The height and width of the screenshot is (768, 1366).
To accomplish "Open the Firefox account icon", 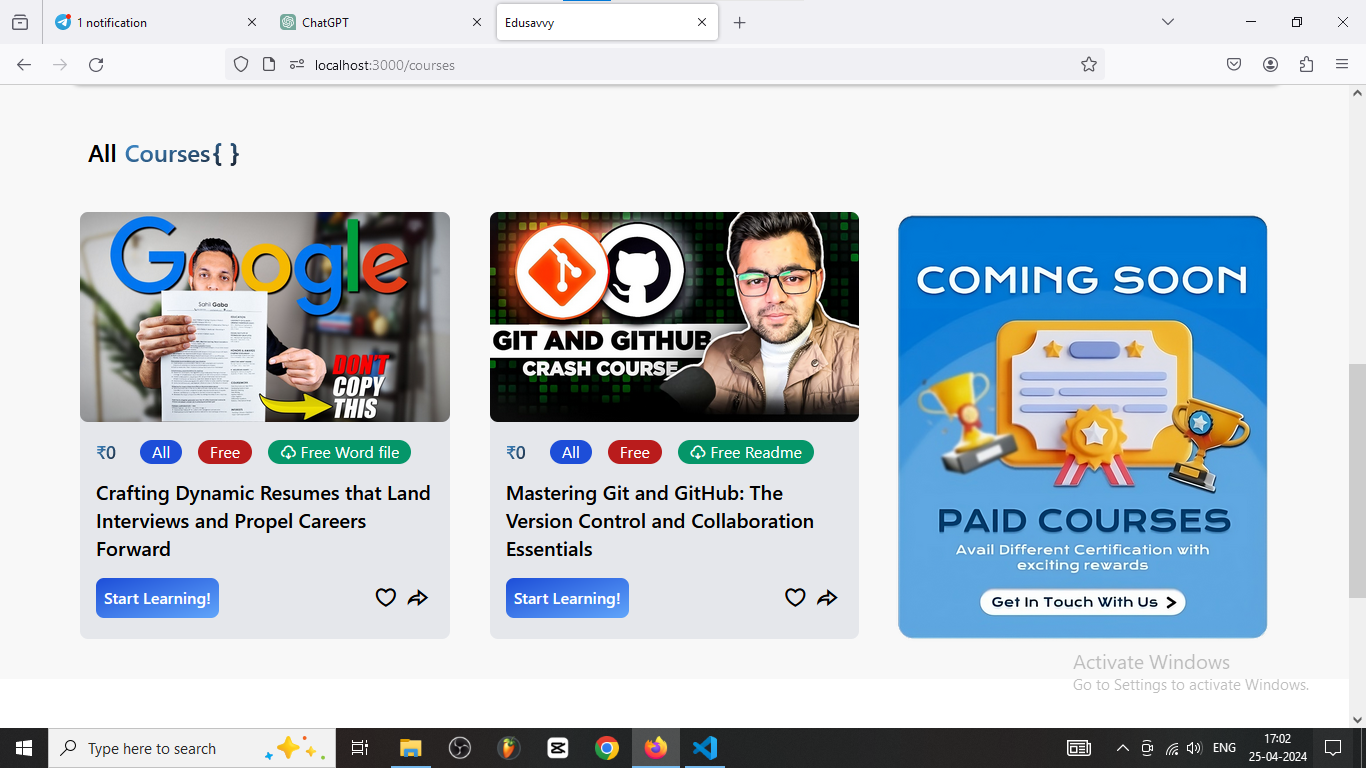I will 1270,64.
